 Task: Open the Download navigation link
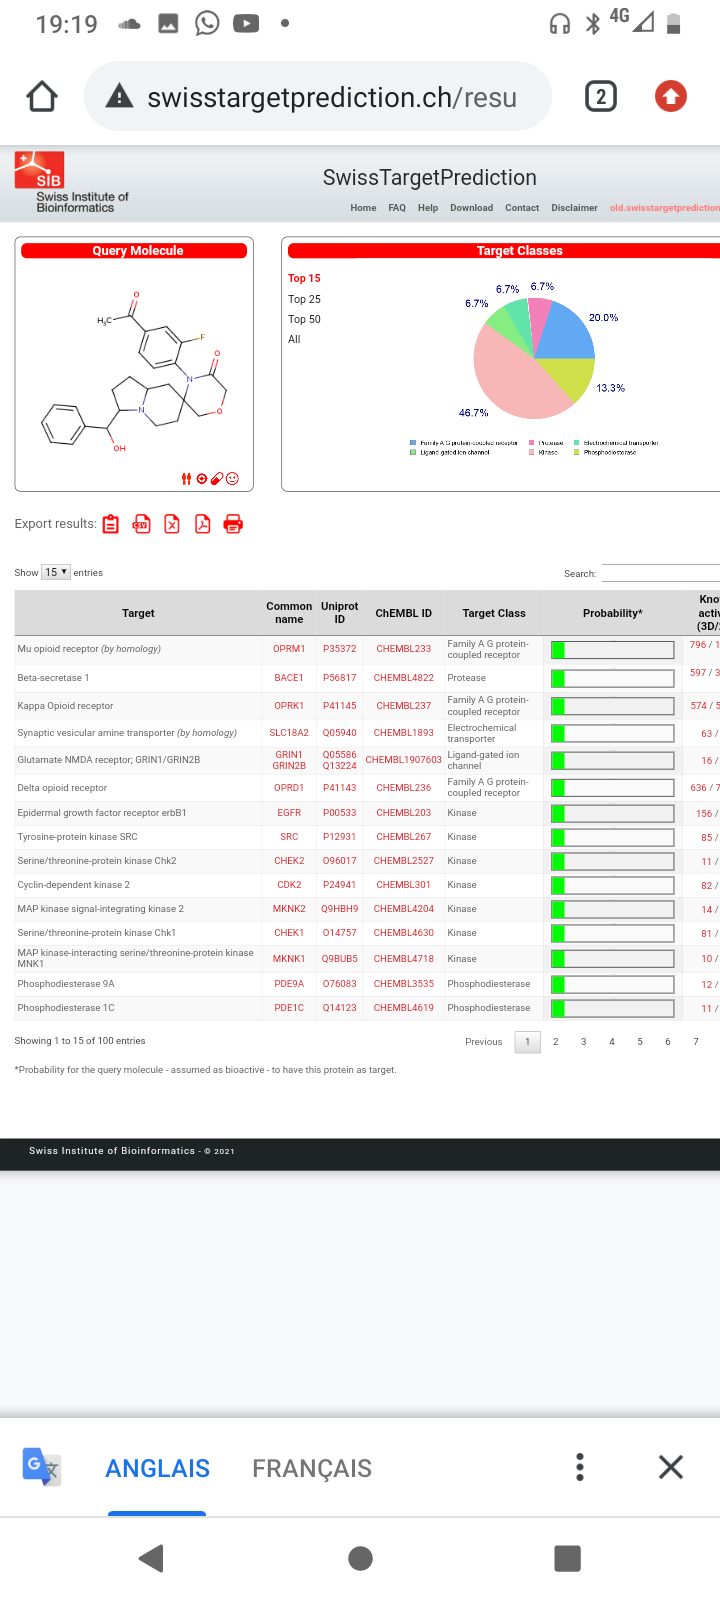coord(471,208)
